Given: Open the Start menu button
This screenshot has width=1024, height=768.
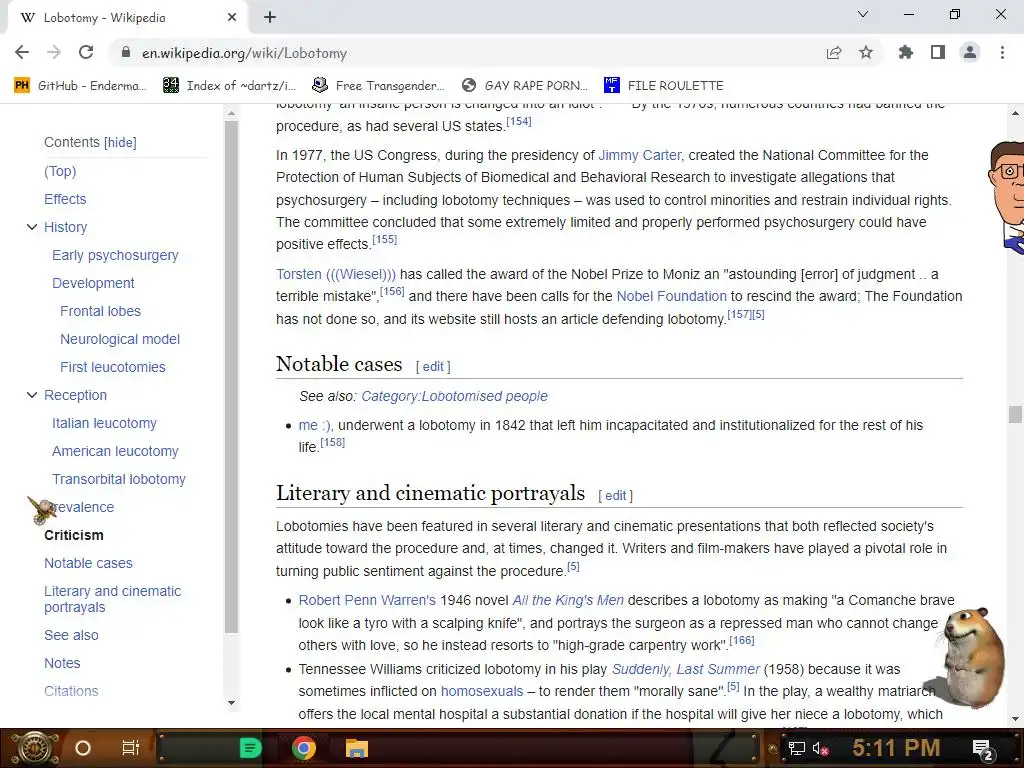Looking at the screenshot, I should 34,748.
